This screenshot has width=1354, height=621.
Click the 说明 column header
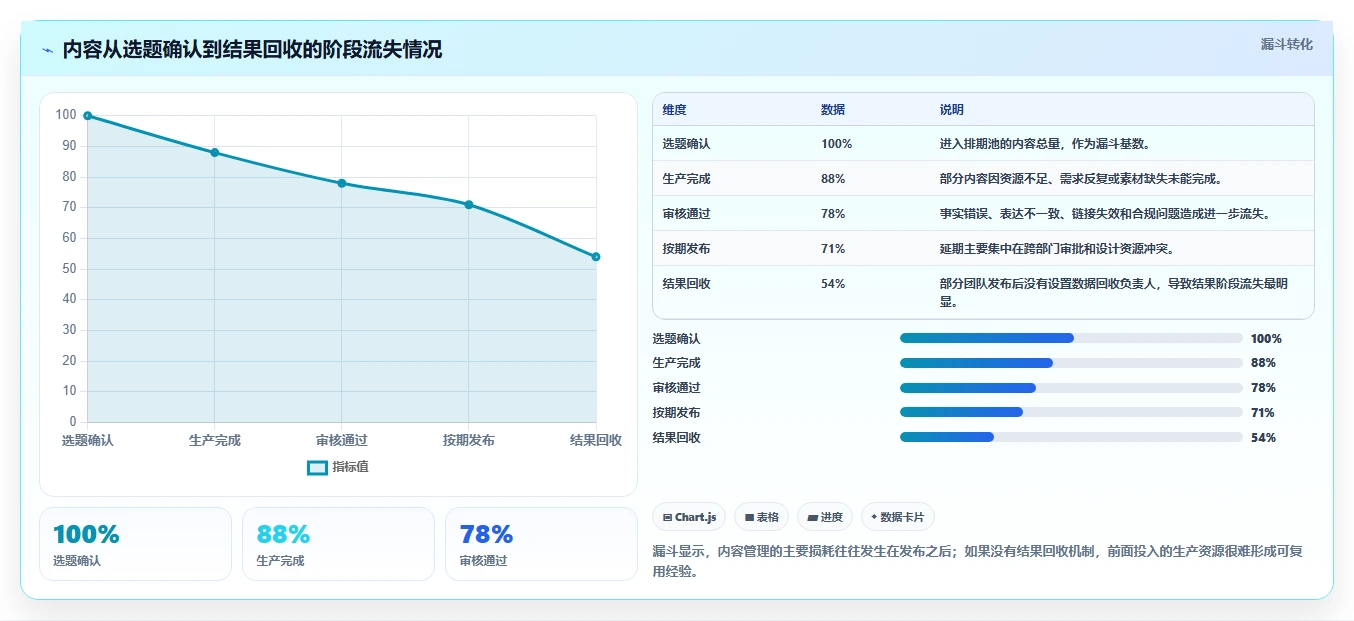[952, 110]
